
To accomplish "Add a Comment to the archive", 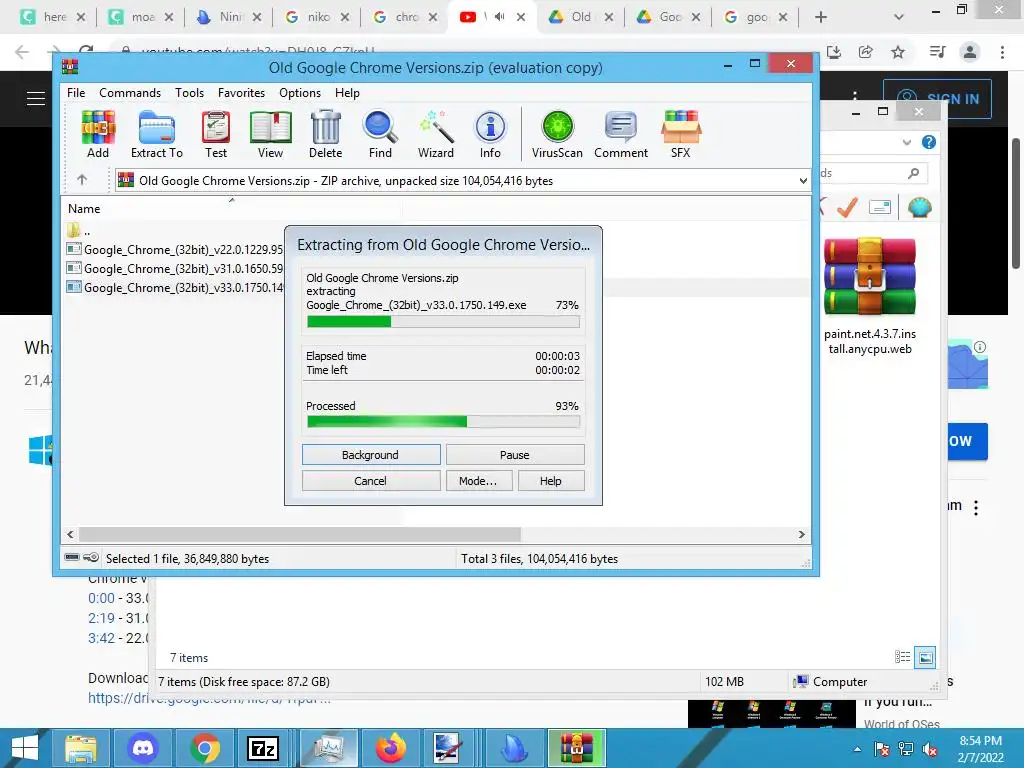I will [x=620, y=134].
